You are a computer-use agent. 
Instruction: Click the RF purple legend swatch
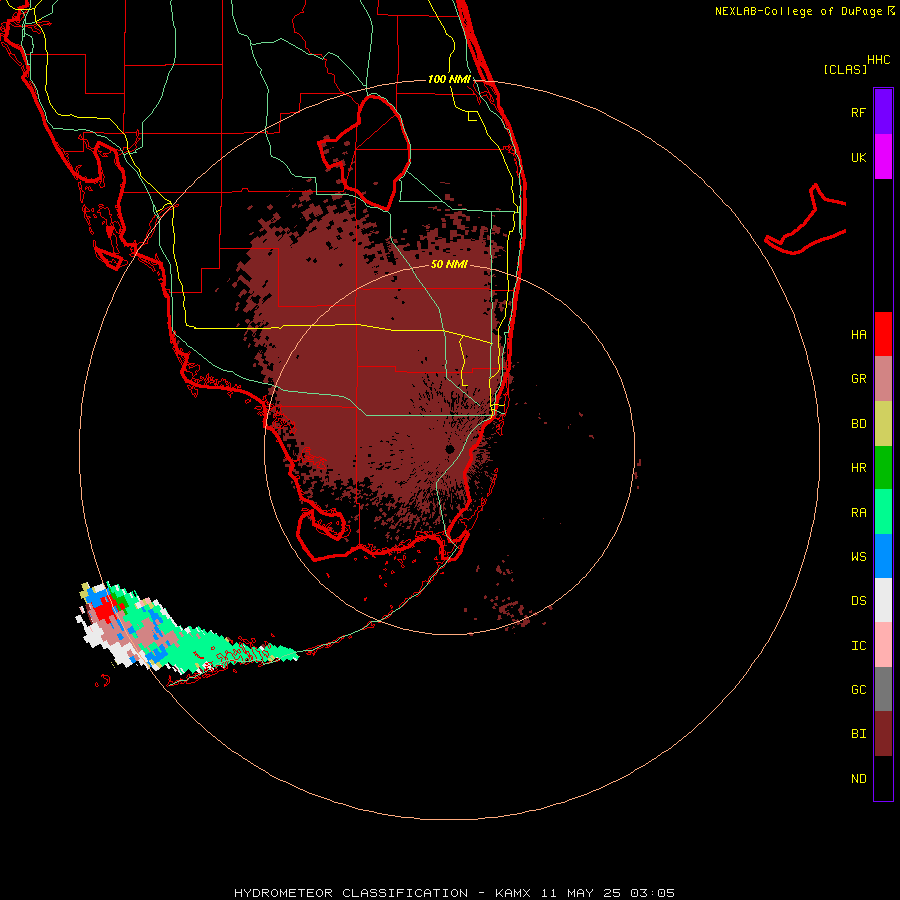pyautogui.click(x=883, y=111)
